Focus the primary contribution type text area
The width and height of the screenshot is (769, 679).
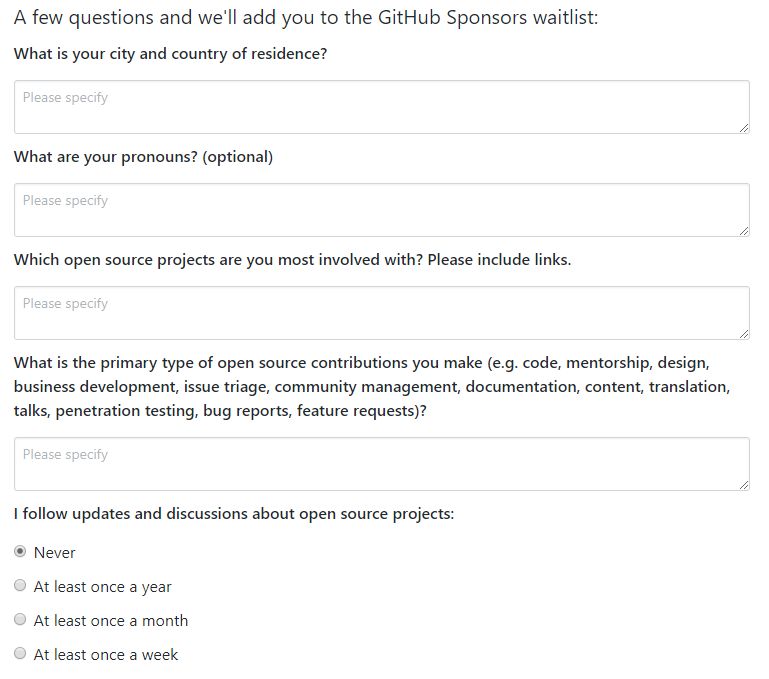[382, 464]
